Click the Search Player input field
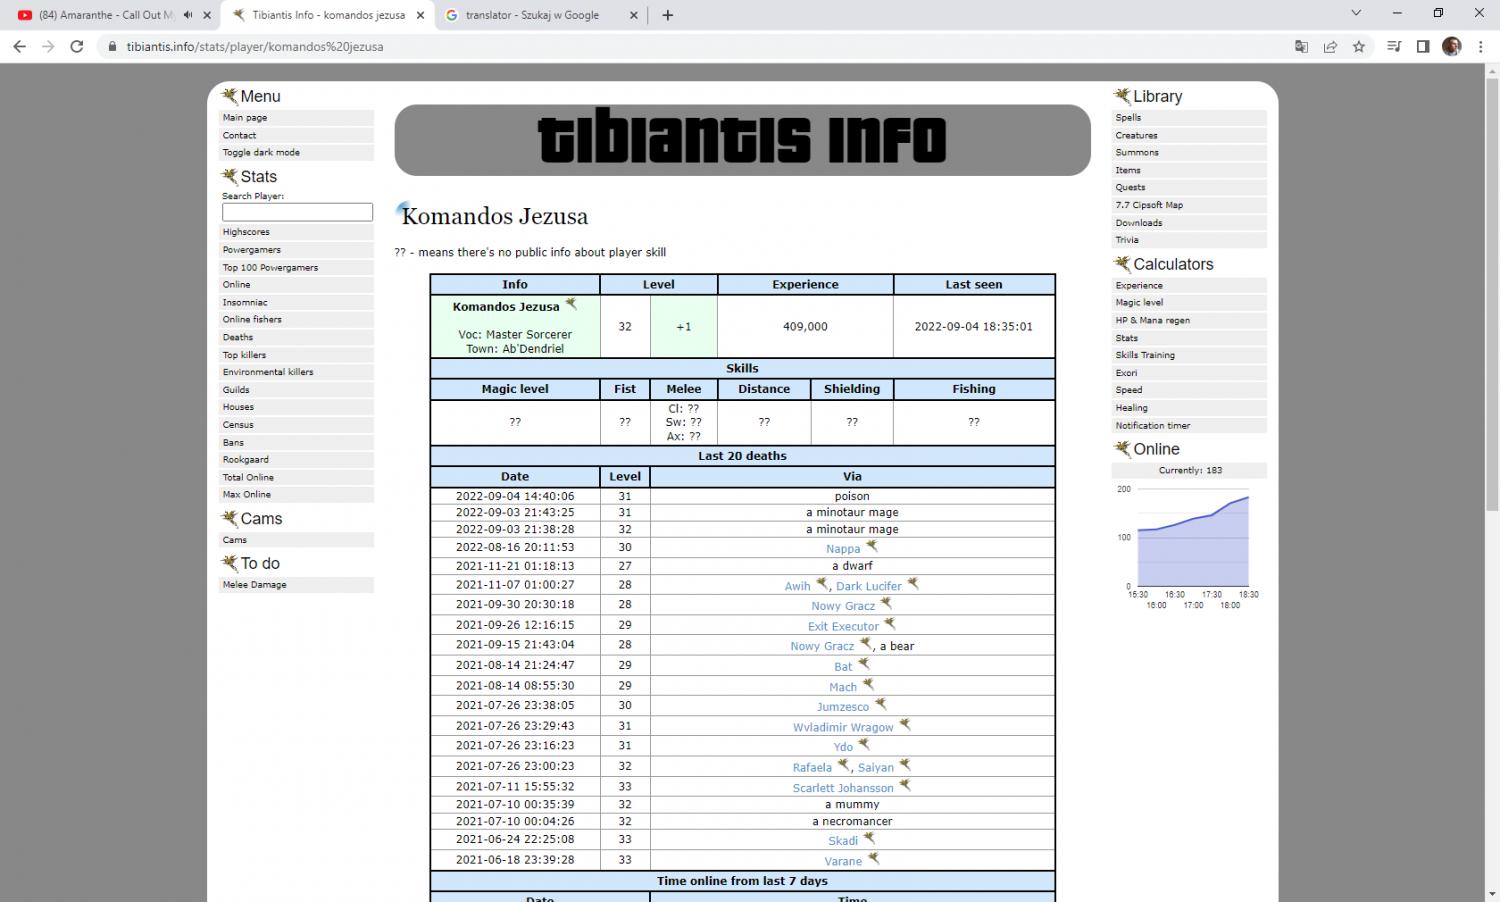 coord(297,212)
